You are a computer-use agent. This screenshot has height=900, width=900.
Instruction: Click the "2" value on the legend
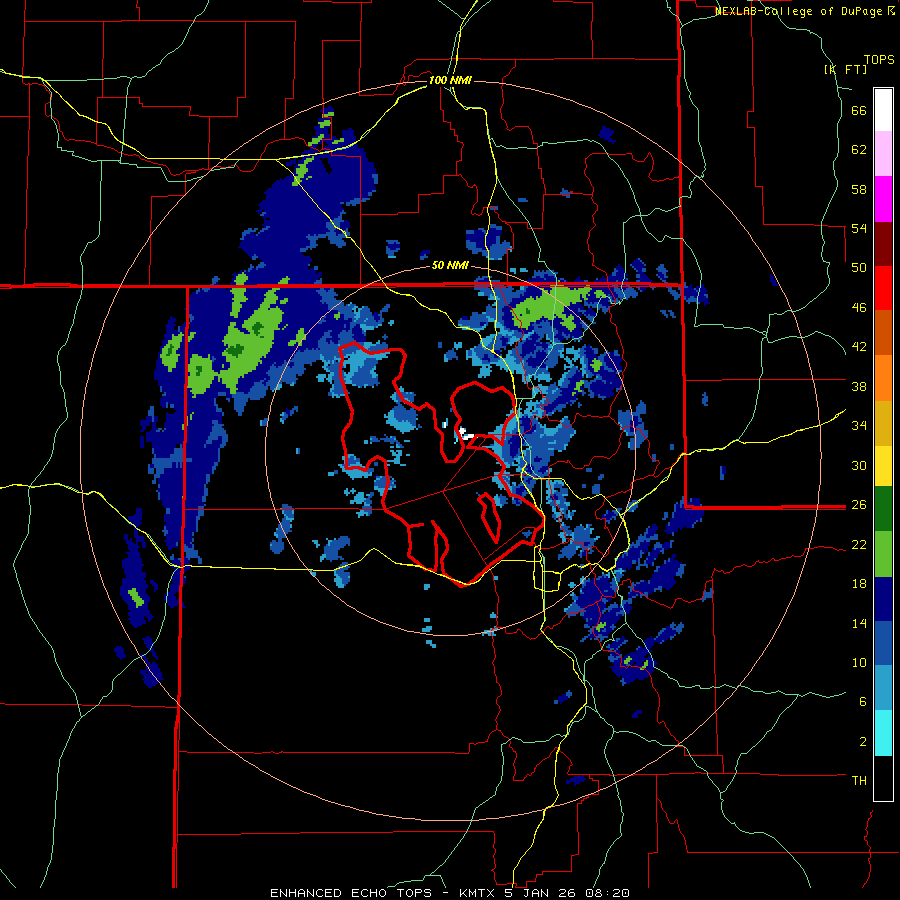tap(863, 742)
